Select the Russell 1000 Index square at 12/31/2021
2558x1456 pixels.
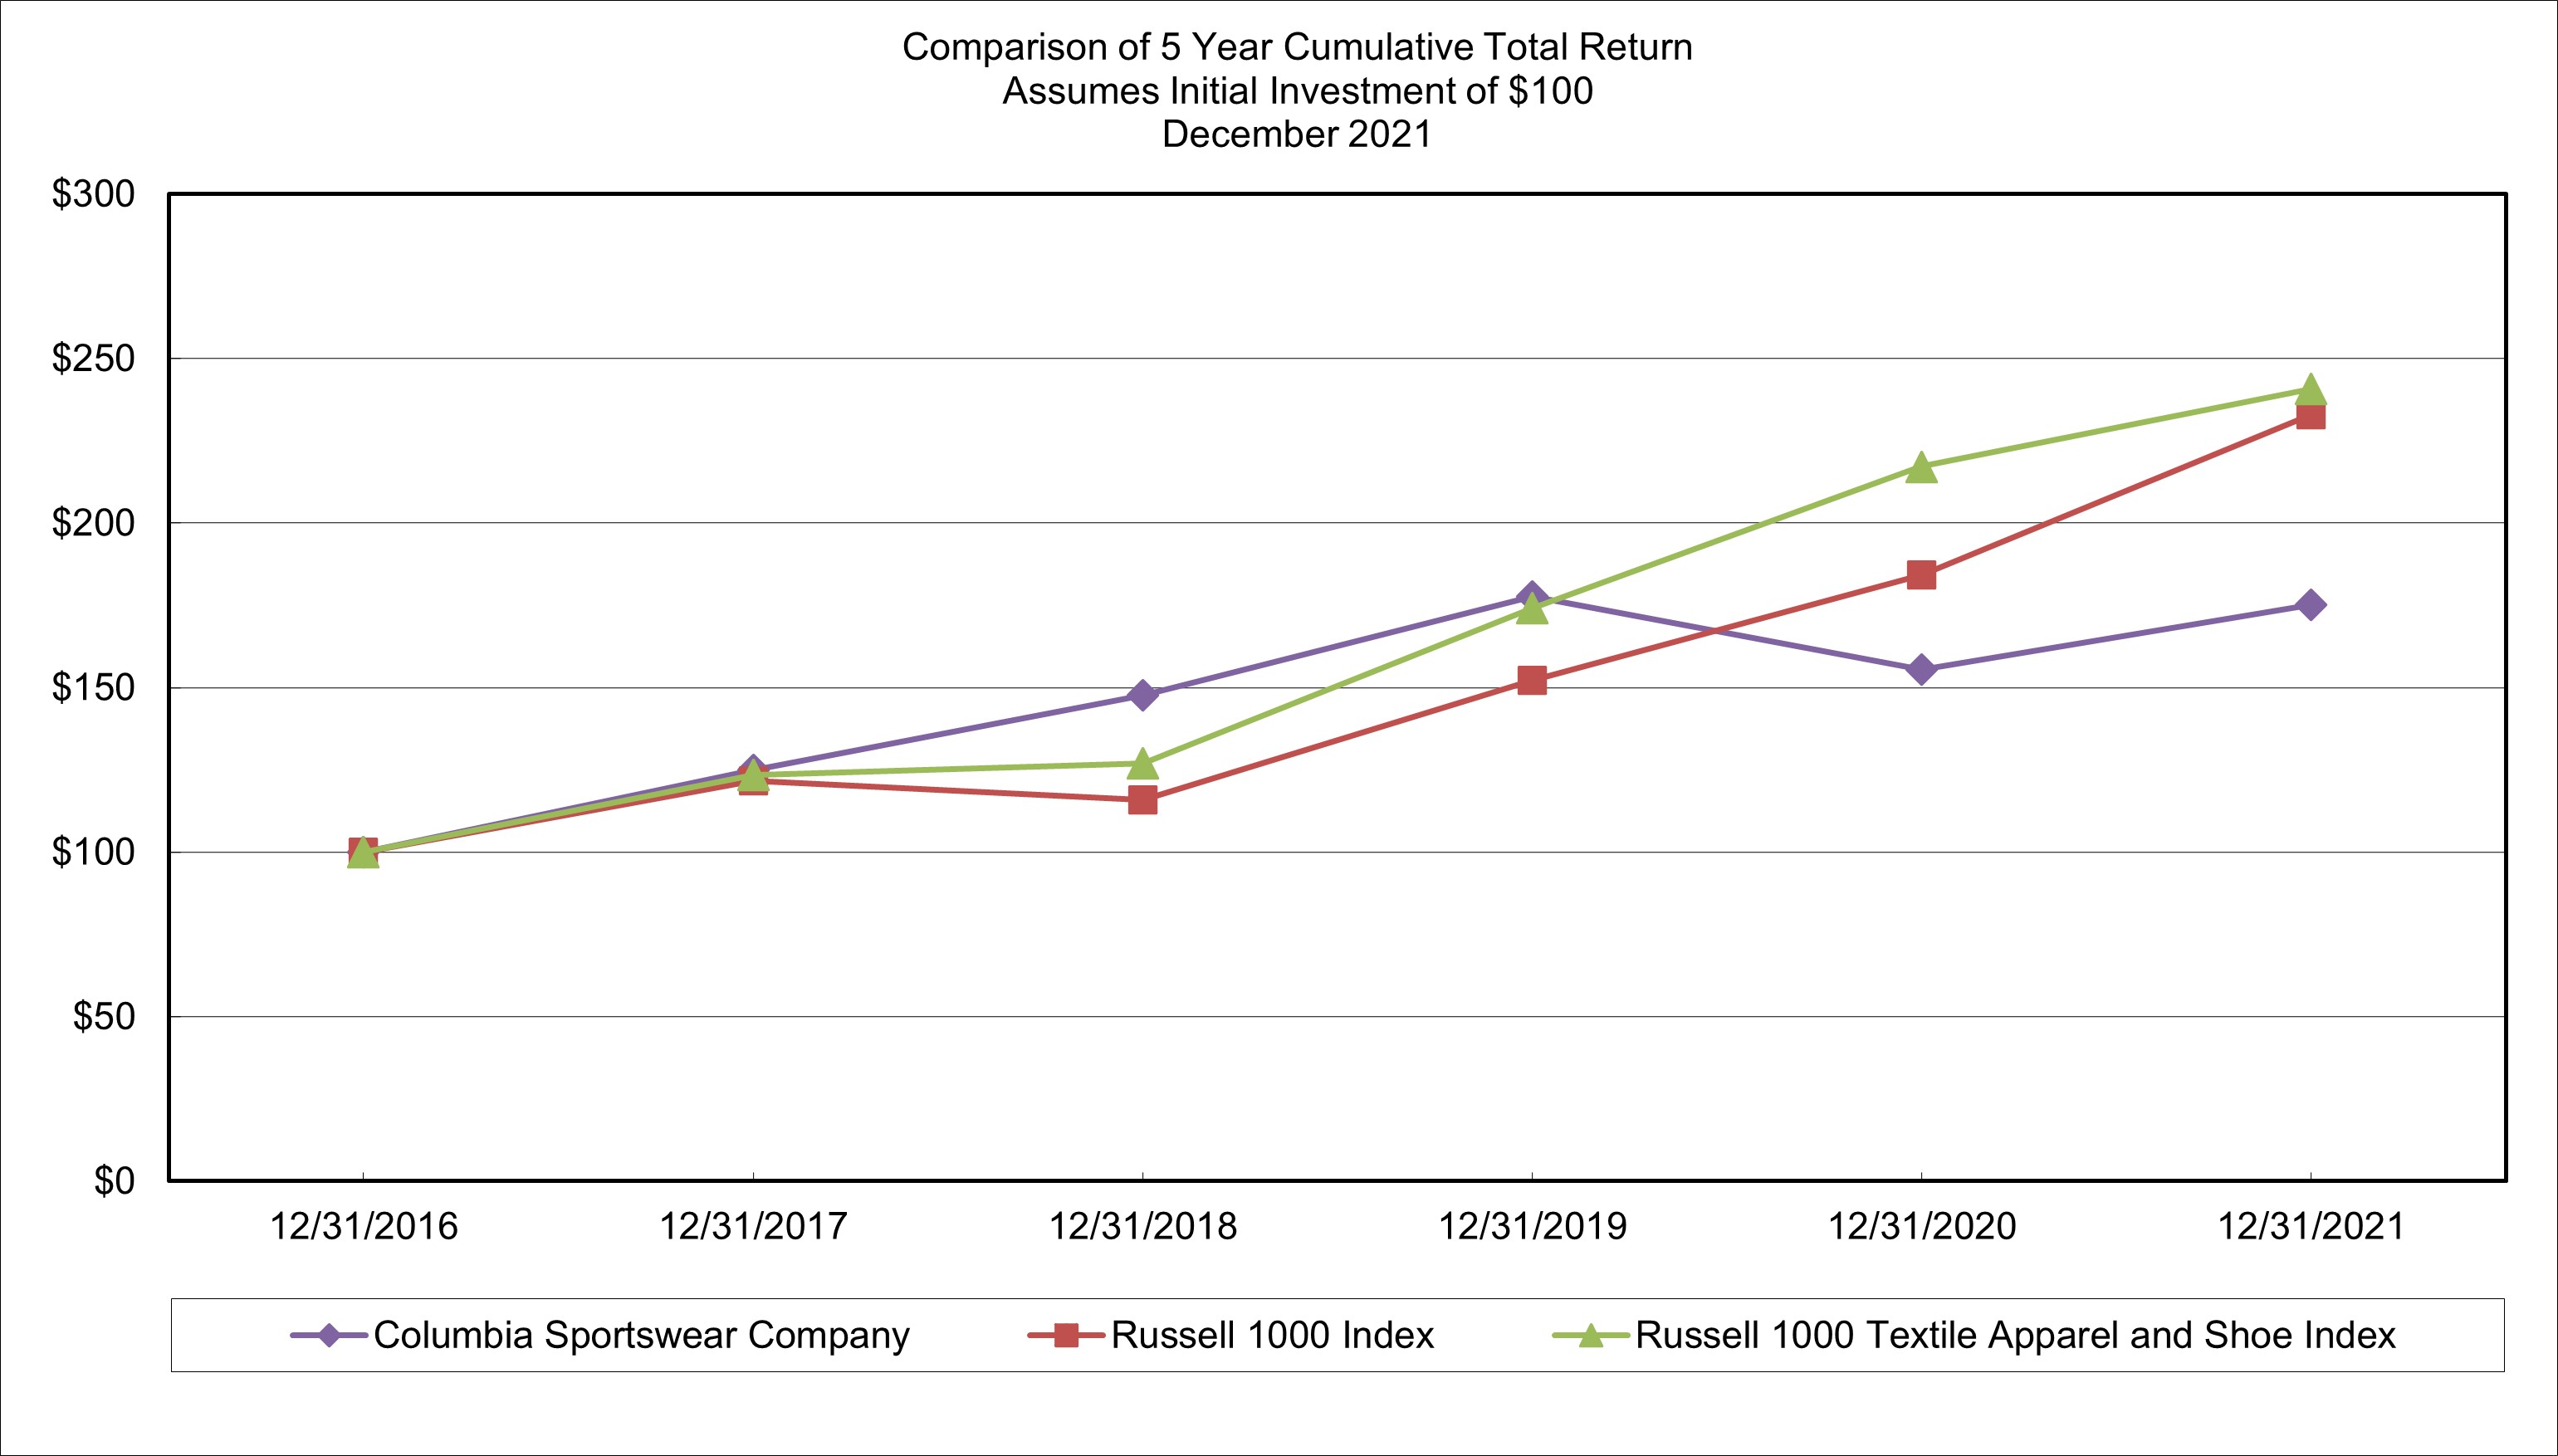[x=2310, y=415]
